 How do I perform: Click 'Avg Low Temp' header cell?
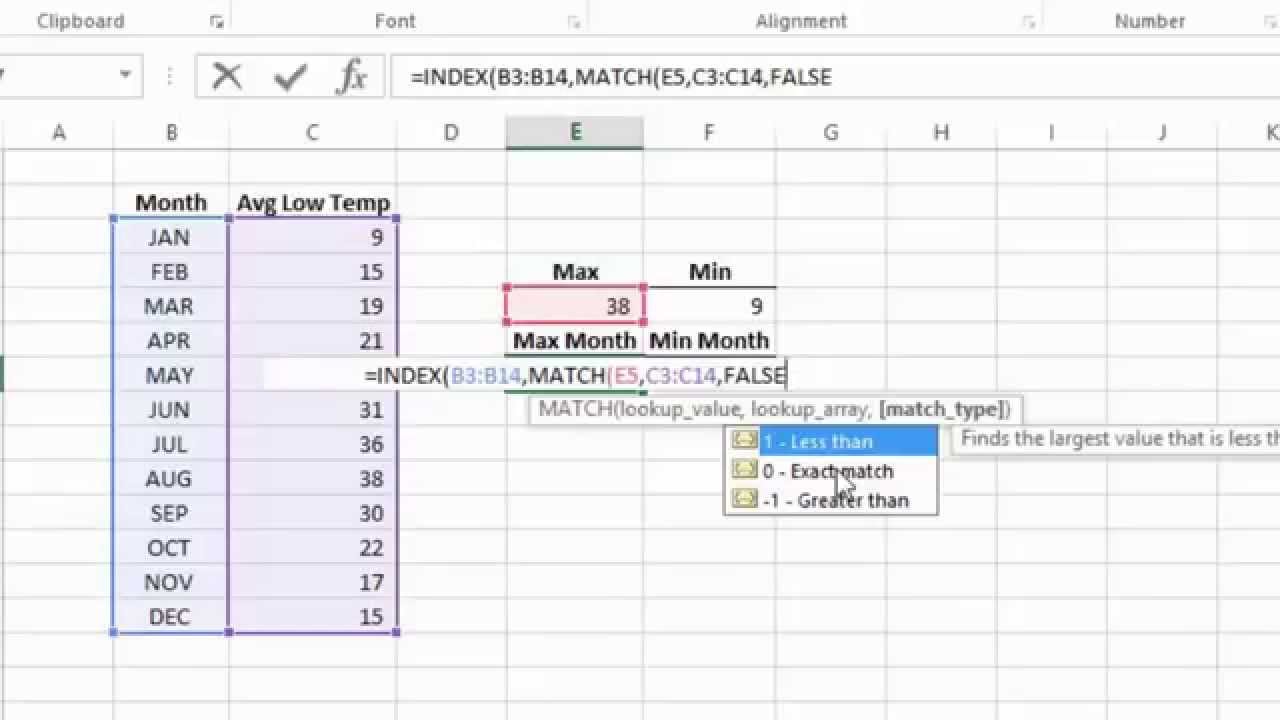tap(313, 202)
